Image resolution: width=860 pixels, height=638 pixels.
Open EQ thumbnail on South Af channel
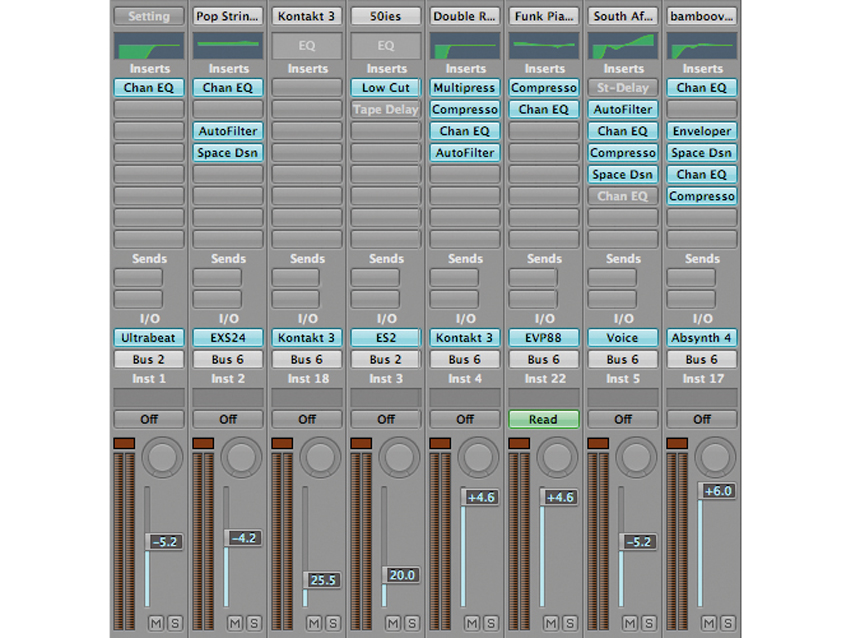pyautogui.click(x=623, y=46)
